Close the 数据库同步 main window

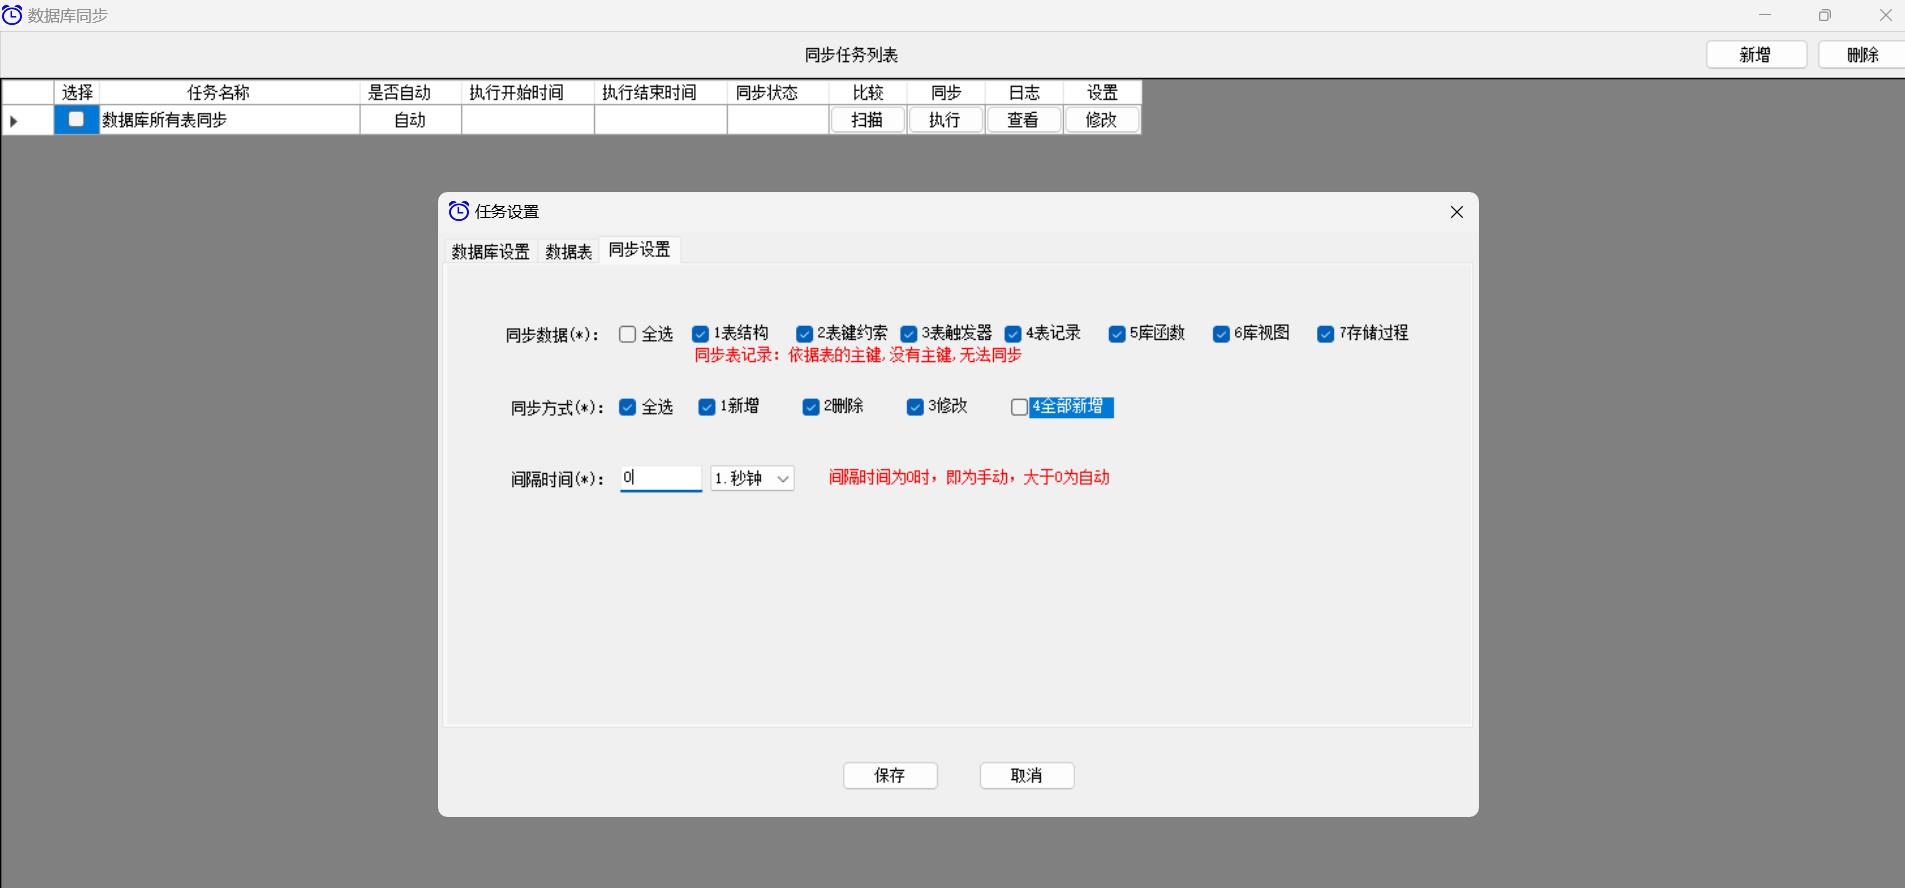[x=1885, y=15]
